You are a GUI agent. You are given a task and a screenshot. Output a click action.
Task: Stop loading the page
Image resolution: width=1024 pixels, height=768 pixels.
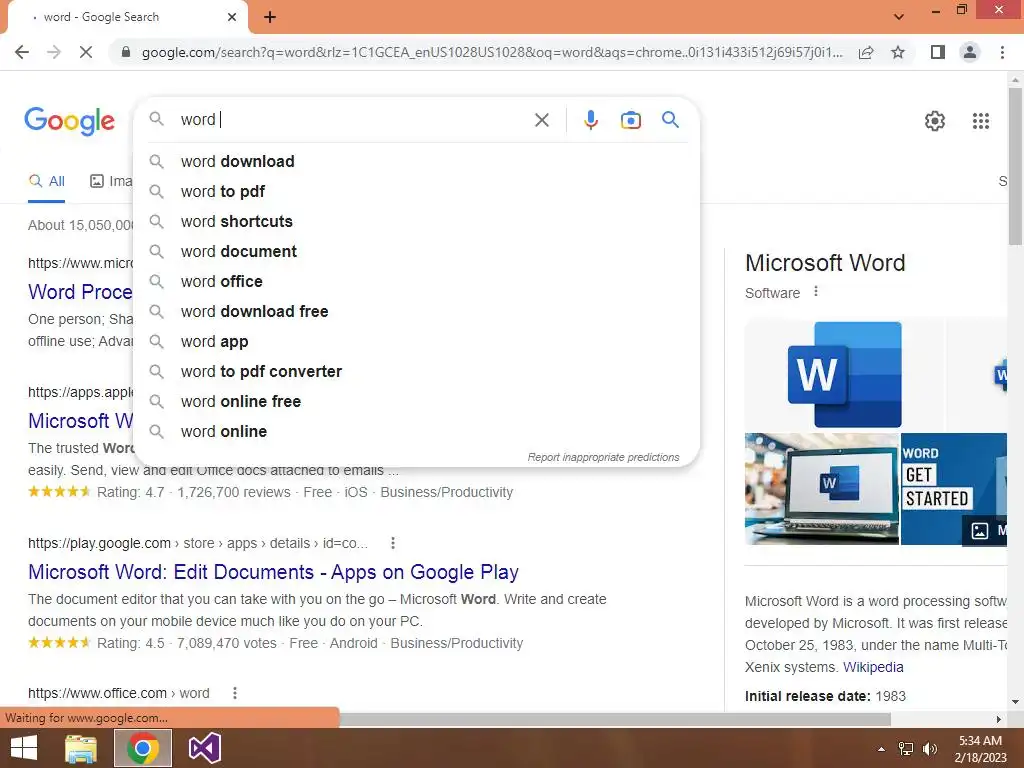tap(86, 52)
